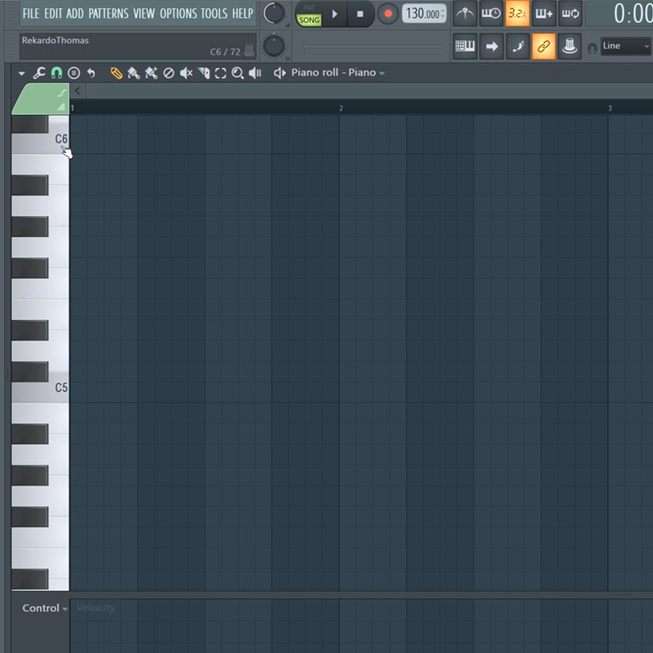
Task: Select the Slice tool
Action: [204, 73]
